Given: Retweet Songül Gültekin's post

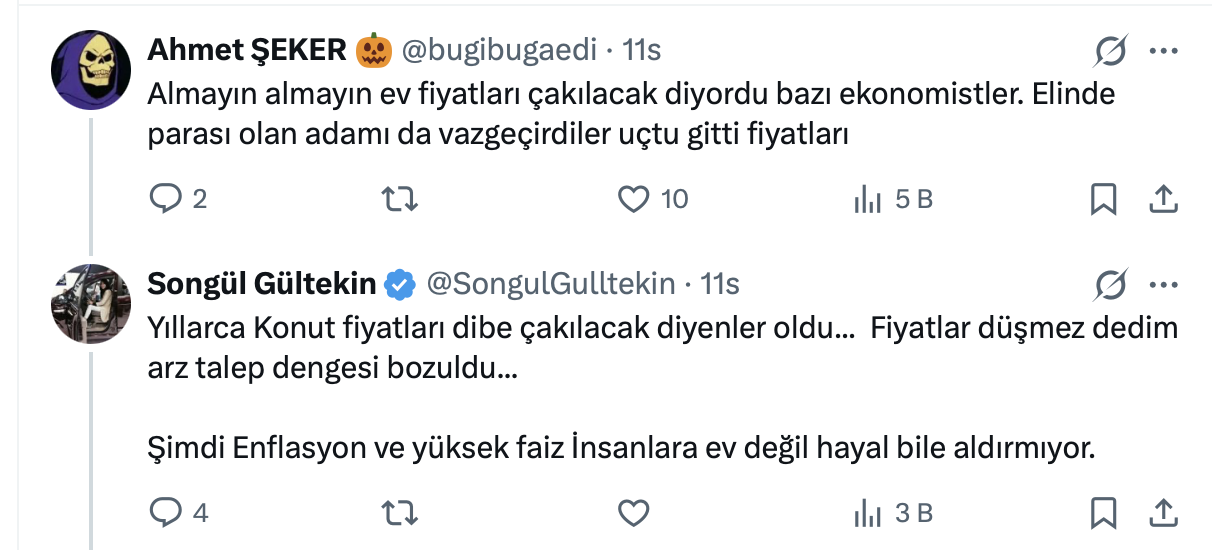Looking at the screenshot, I should (x=400, y=514).
